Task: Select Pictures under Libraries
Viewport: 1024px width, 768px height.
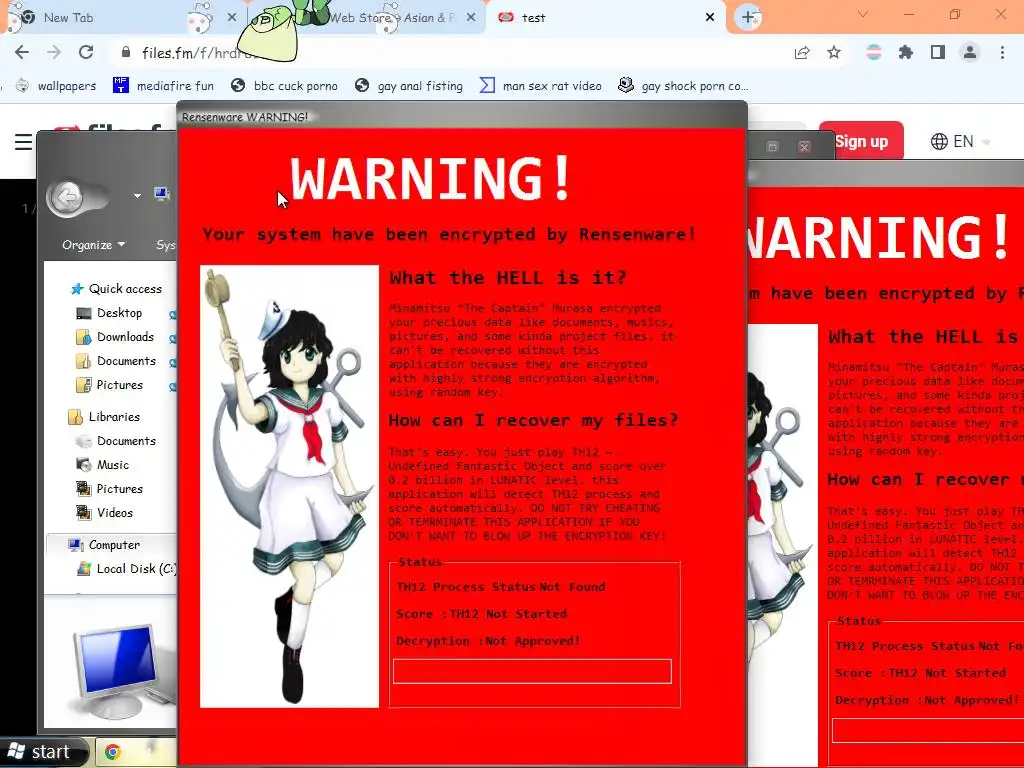Action: pyautogui.click(x=110, y=489)
